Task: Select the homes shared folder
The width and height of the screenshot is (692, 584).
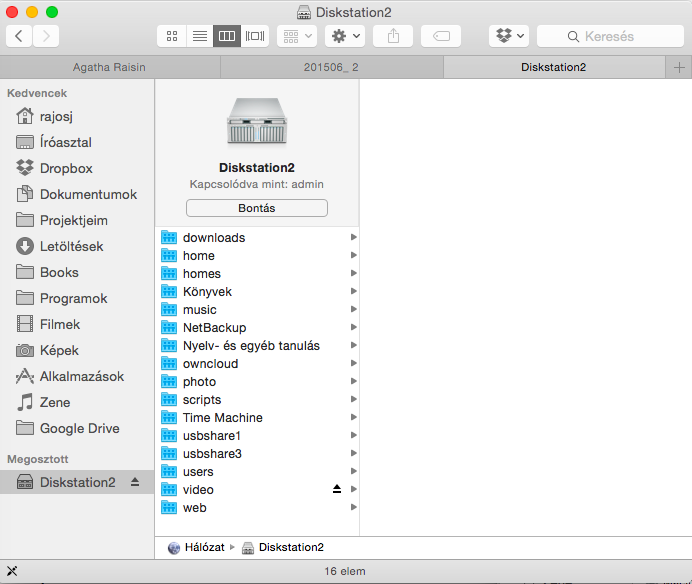Action: point(257,274)
